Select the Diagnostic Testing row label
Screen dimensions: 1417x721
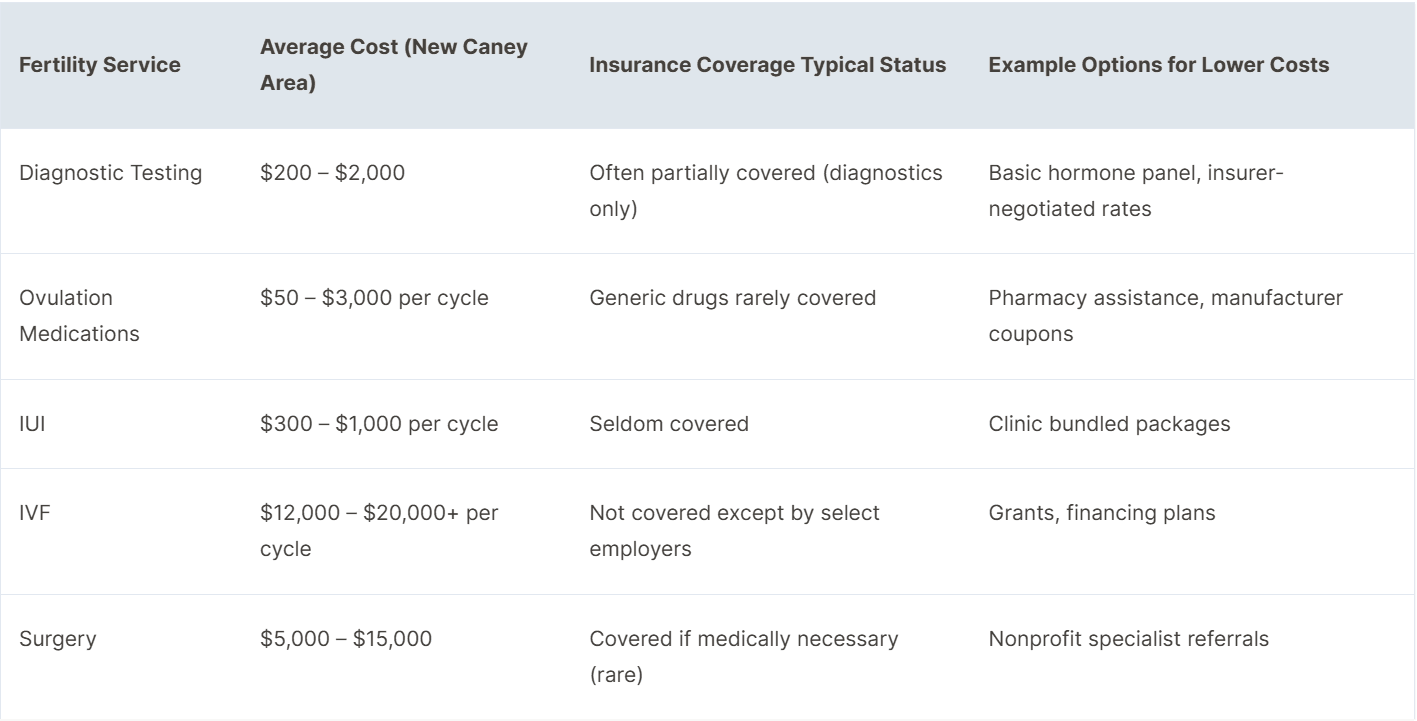[111, 173]
